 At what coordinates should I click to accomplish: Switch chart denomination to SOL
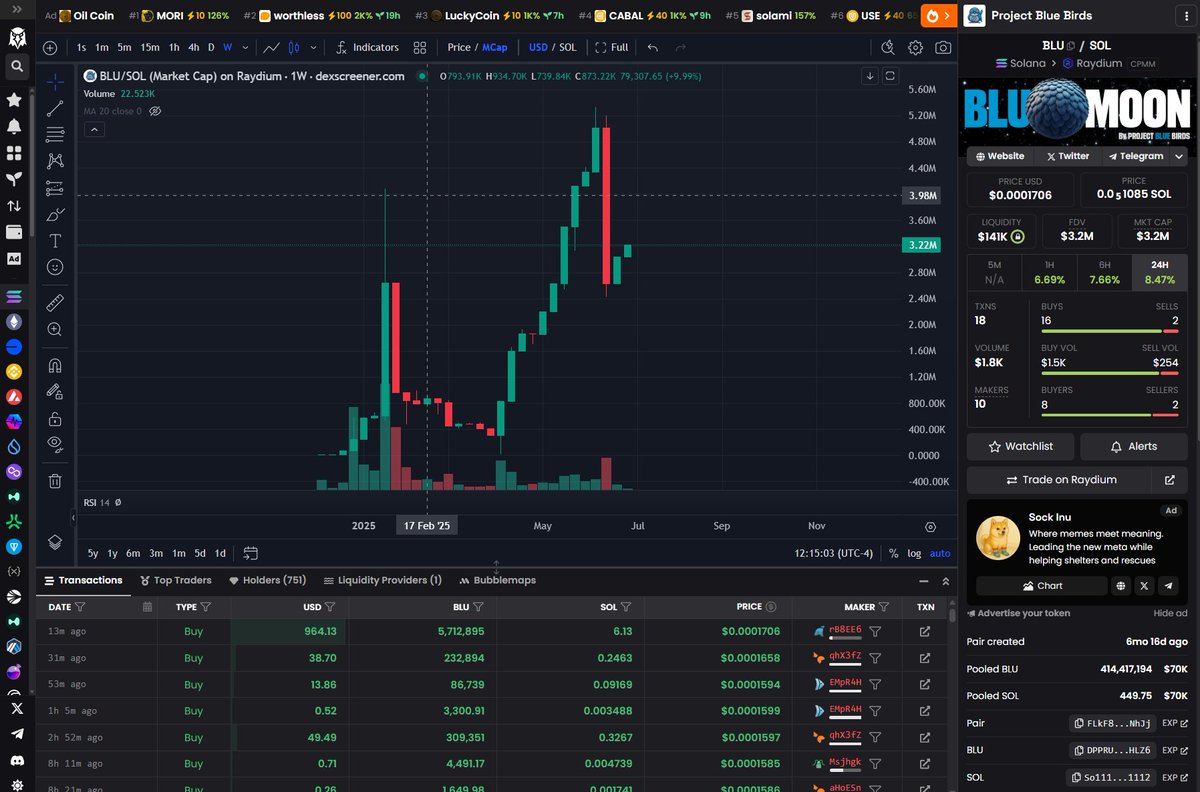pyautogui.click(x=568, y=47)
